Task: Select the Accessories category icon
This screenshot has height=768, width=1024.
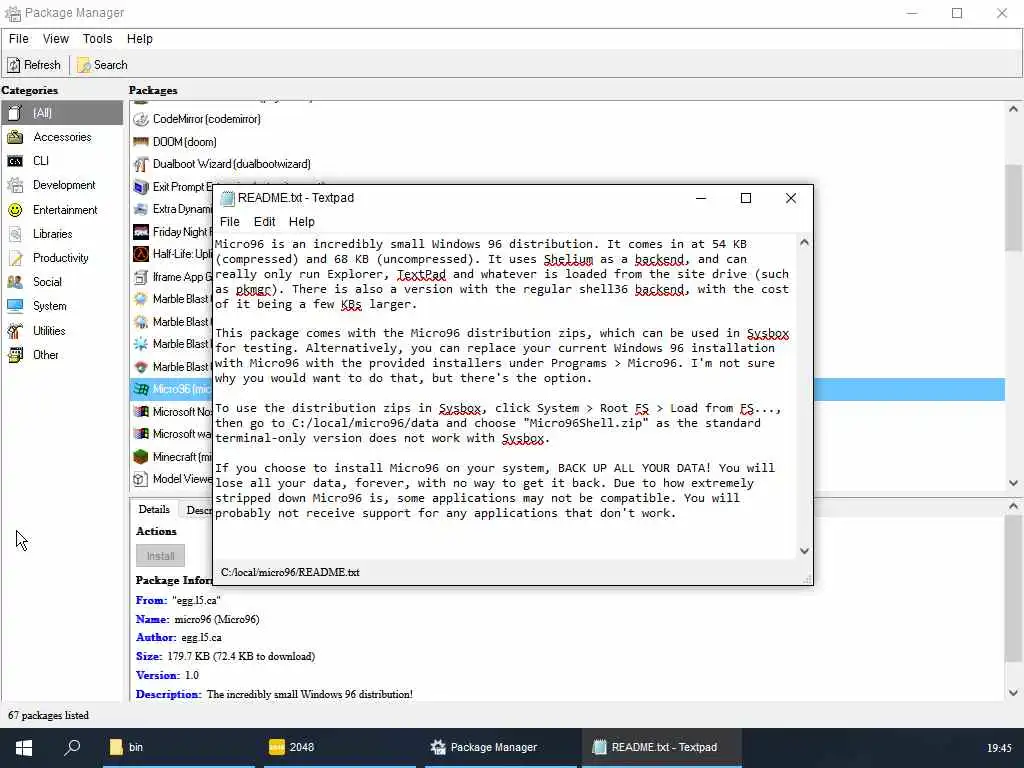Action: pos(15,137)
